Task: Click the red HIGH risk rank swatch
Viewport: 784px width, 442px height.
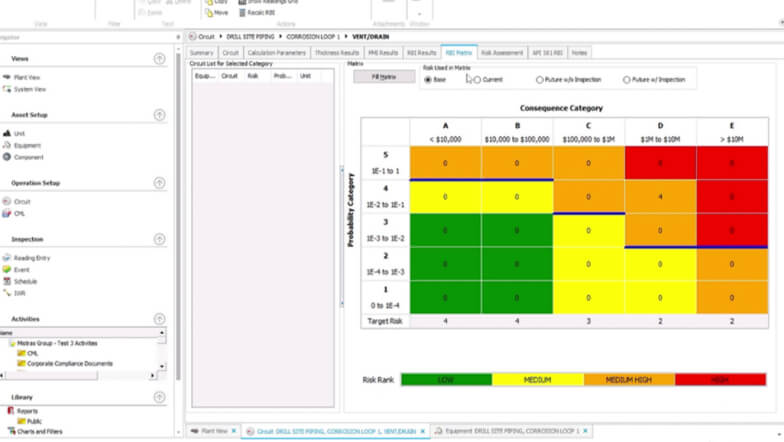Action: pos(720,380)
